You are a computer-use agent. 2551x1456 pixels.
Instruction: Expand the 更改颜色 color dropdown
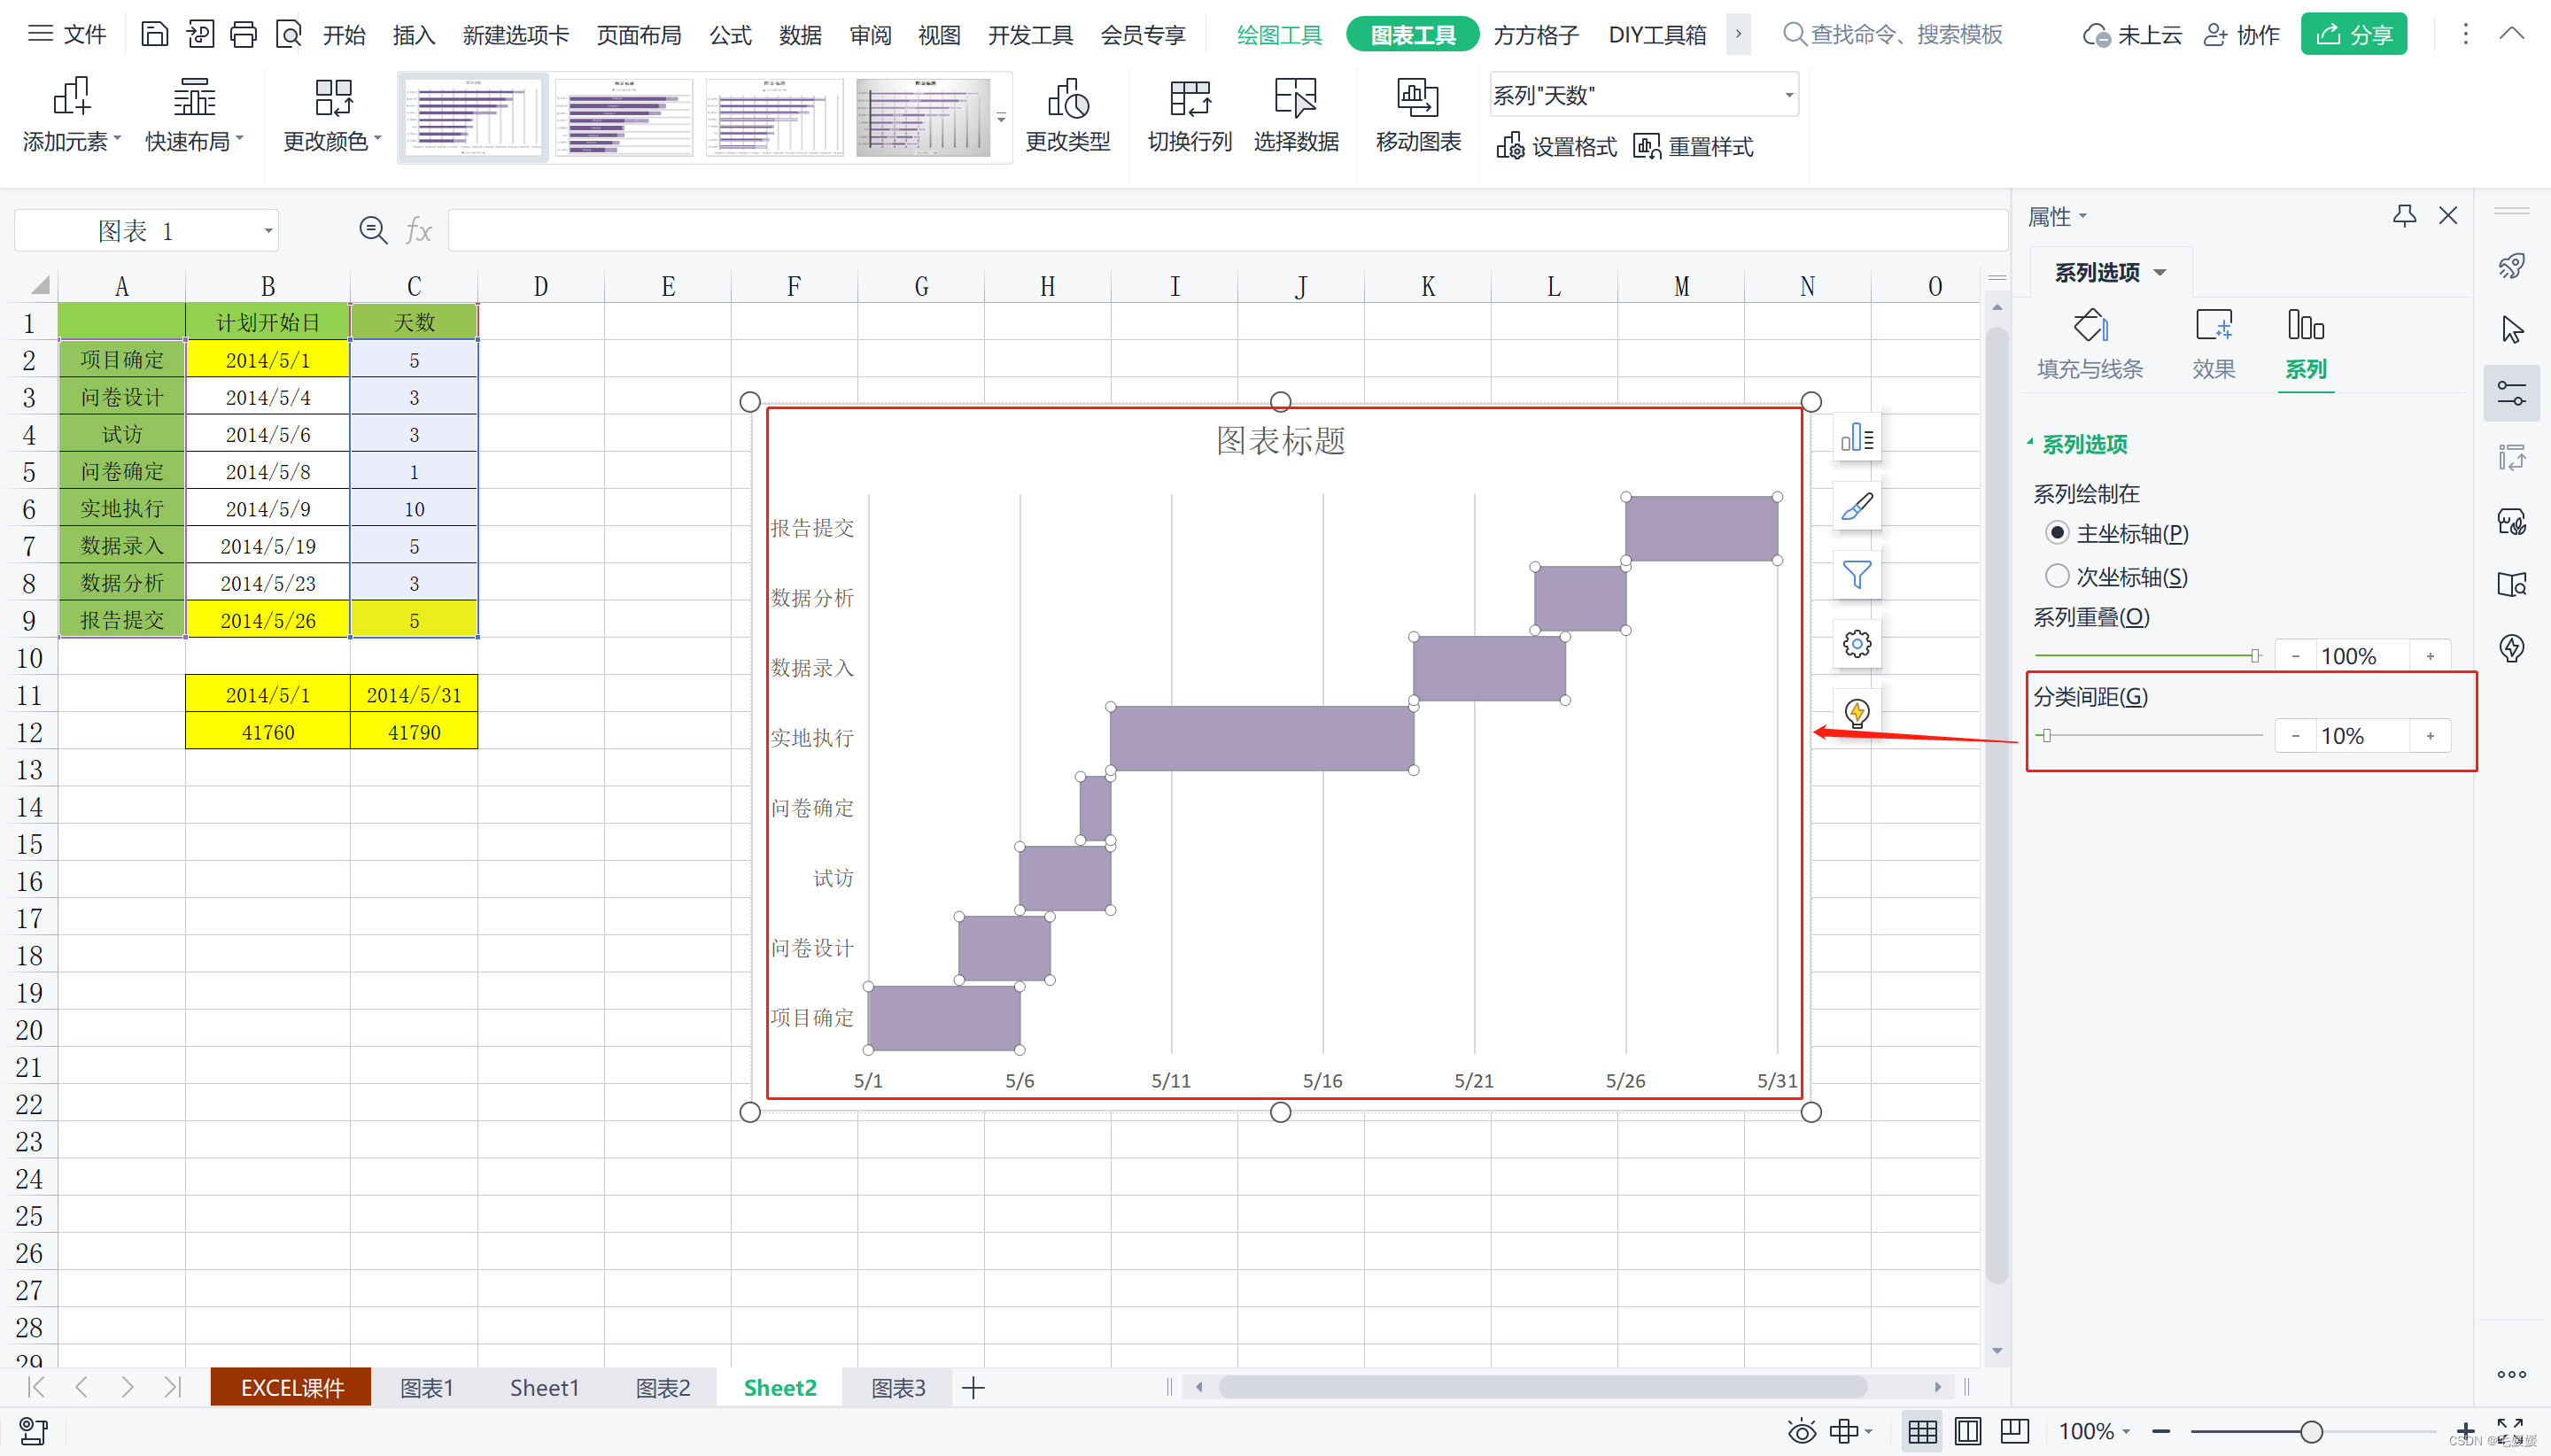coord(332,116)
